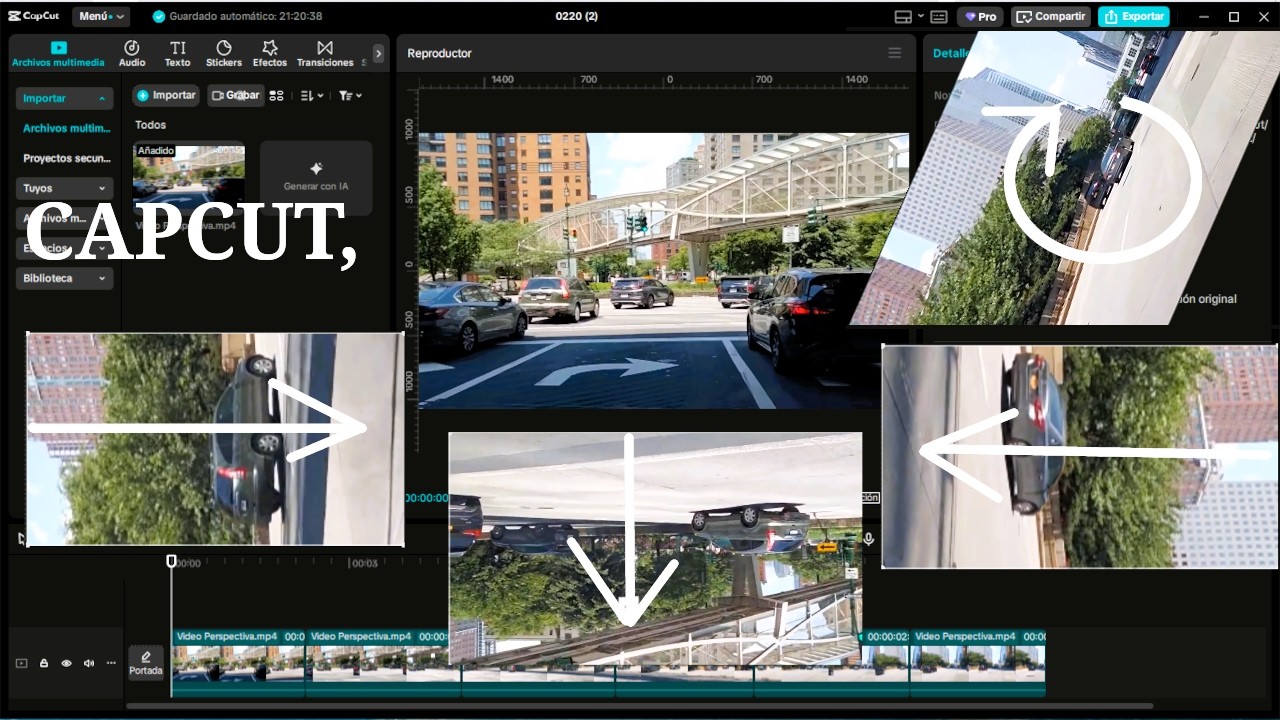This screenshot has height=720, width=1280.
Task: Click the timeline playhead marker
Action: (x=171, y=561)
